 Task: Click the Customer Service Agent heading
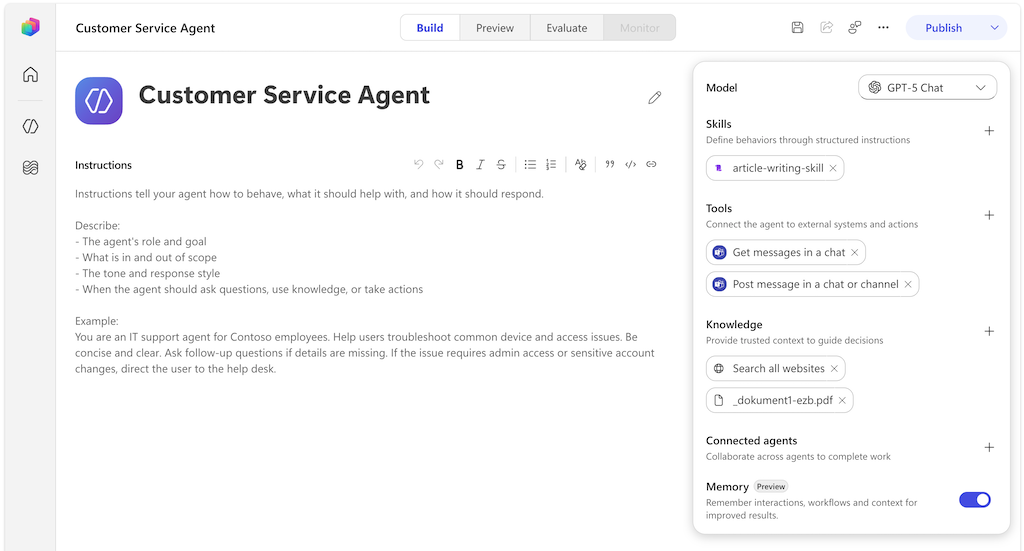[284, 95]
